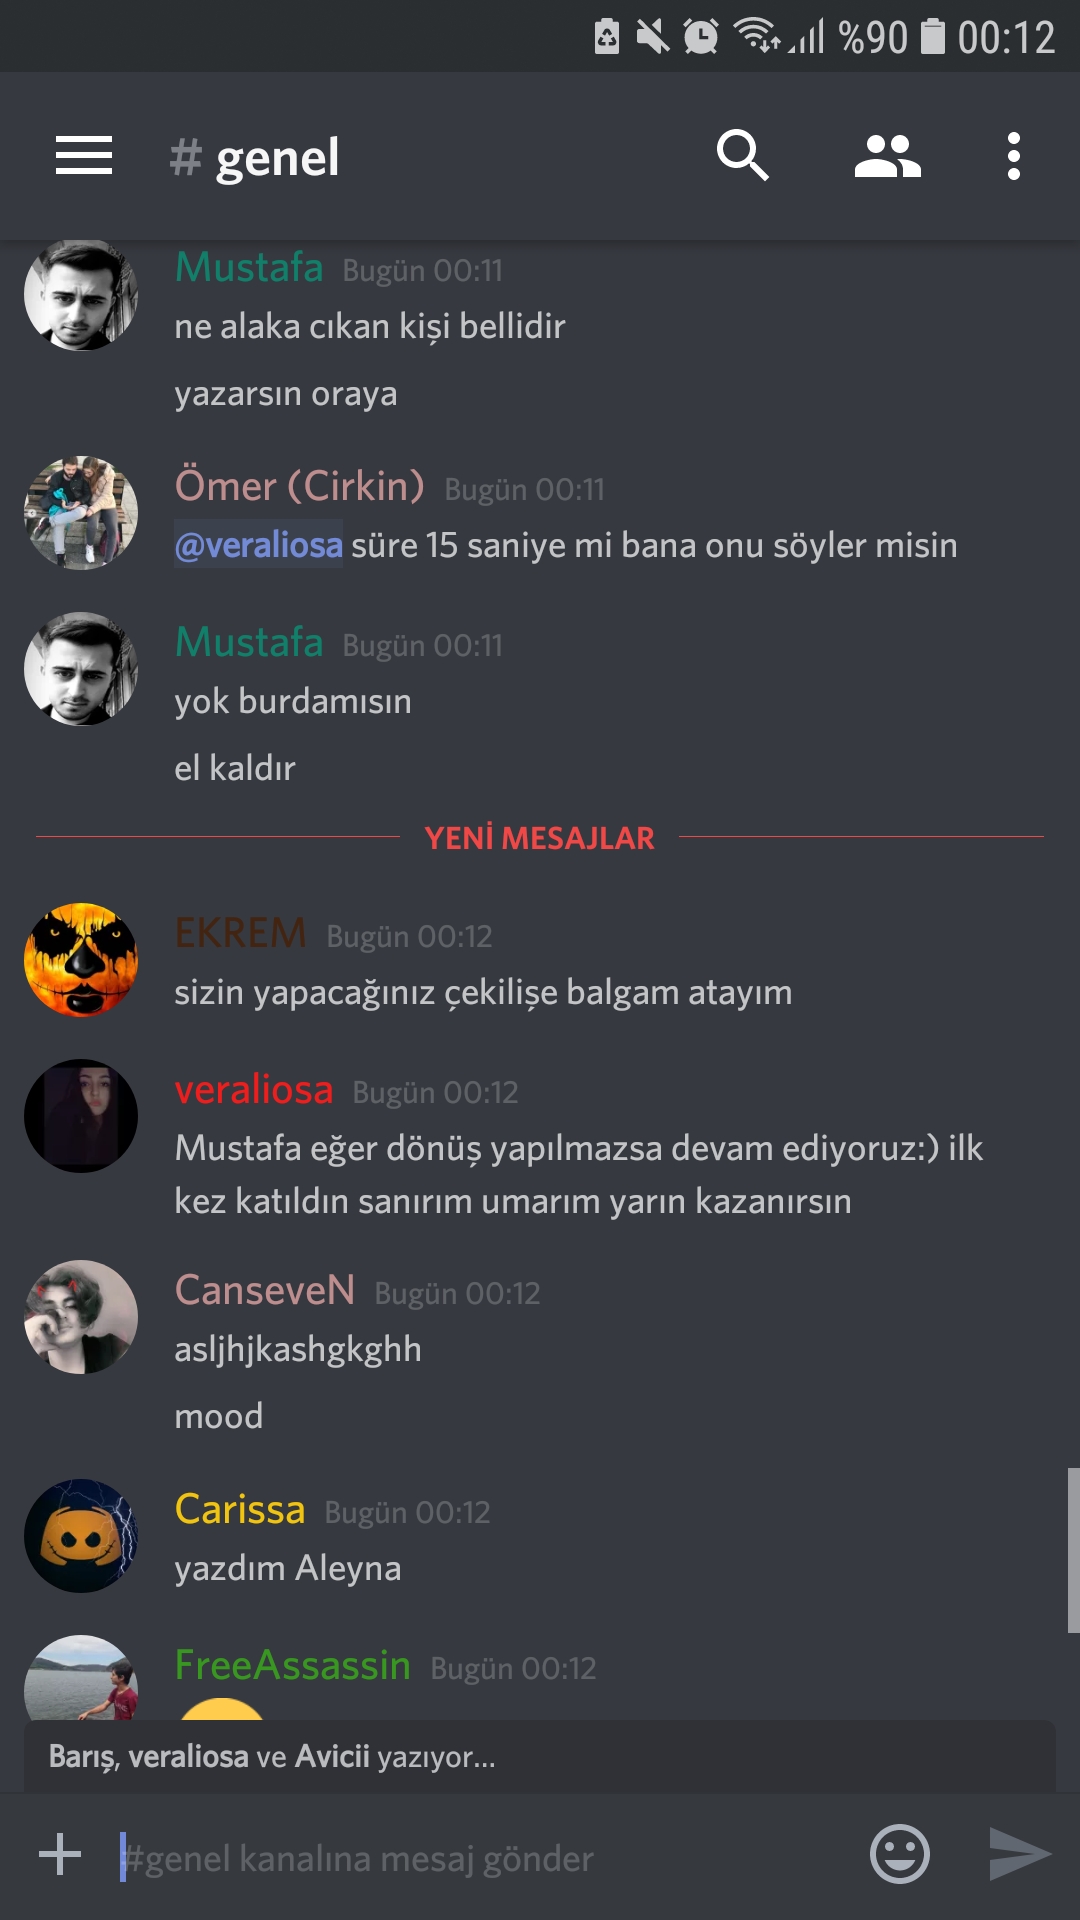The height and width of the screenshot is (1920, 1080).
Task: Open EKREM's pumpkin avatar
Action: point(81,960)
